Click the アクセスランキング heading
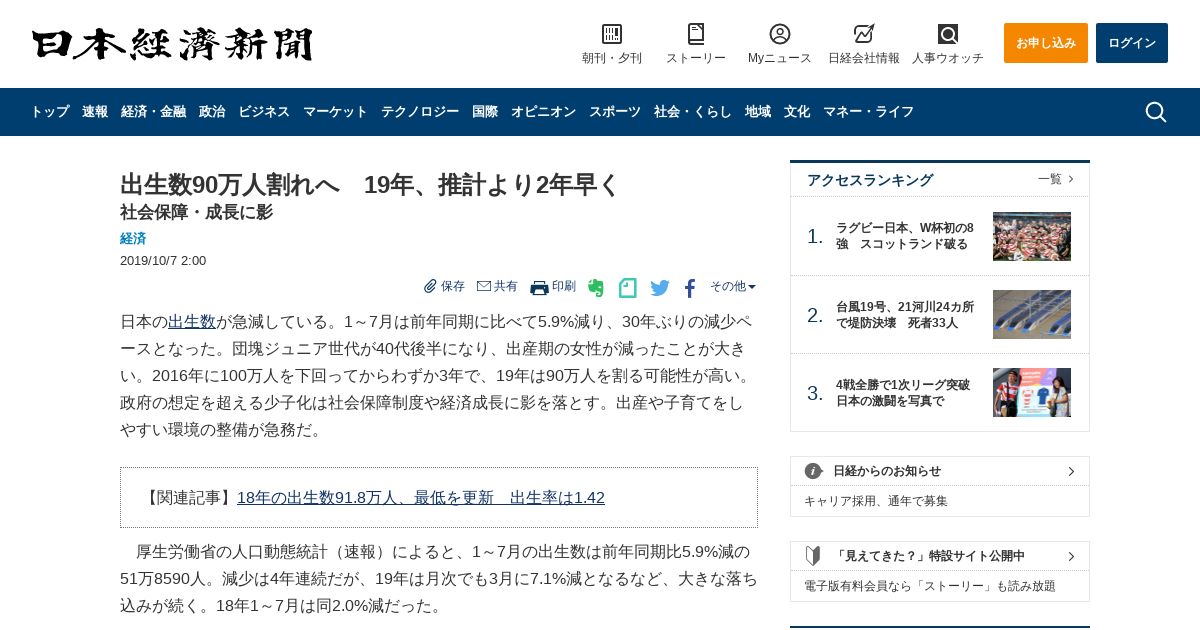 [x=870, y=180]
